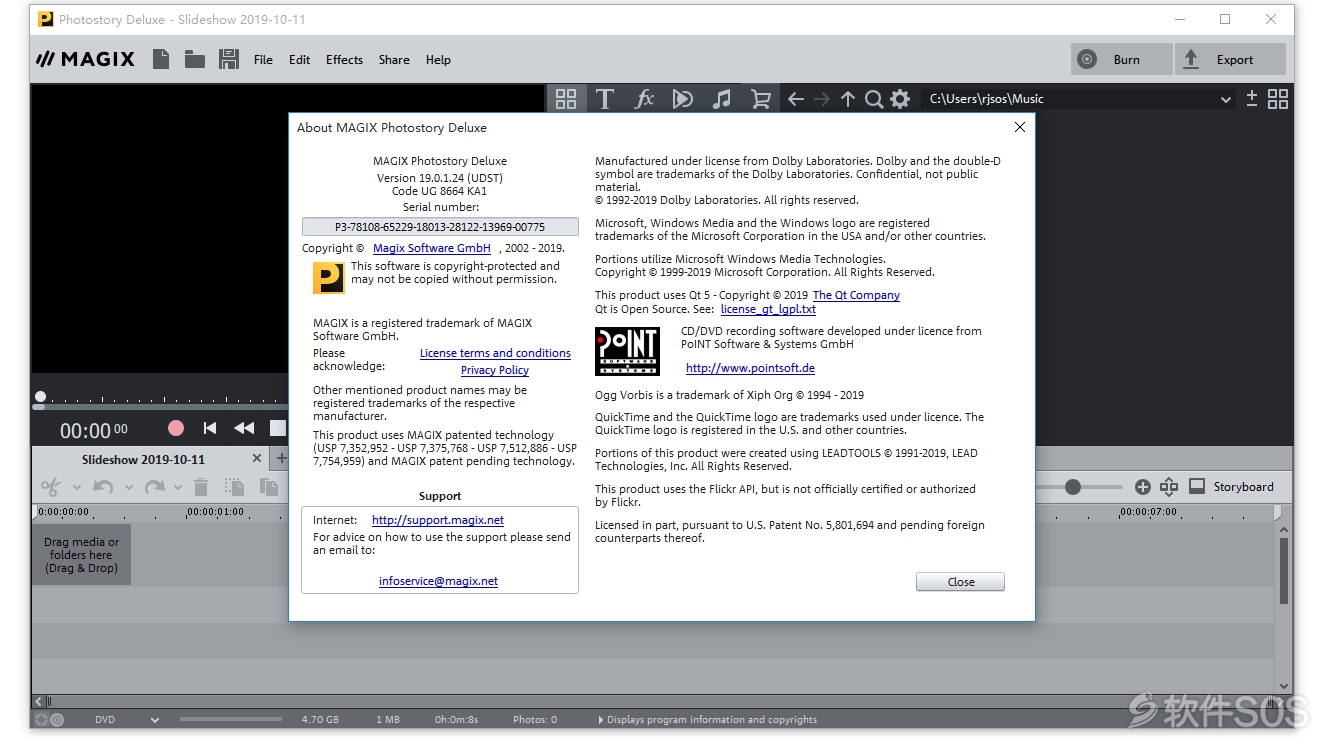The image size is (1328, 741).
Task: Click the optimize view arrows icon
Action: click(x=1169, y=487)
